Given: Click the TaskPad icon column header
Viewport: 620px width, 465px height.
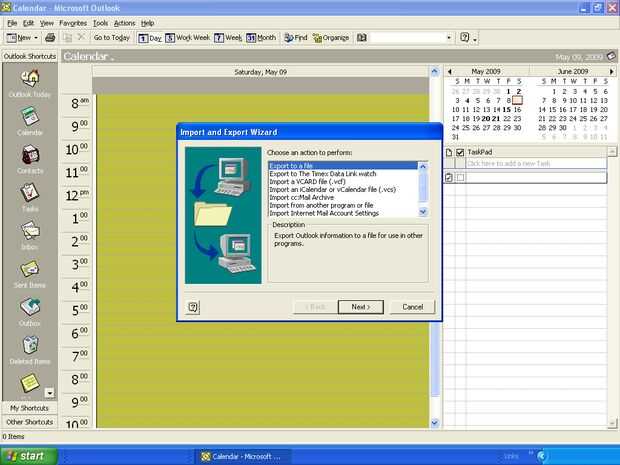Looking at the screenshot, I should 449,152.
